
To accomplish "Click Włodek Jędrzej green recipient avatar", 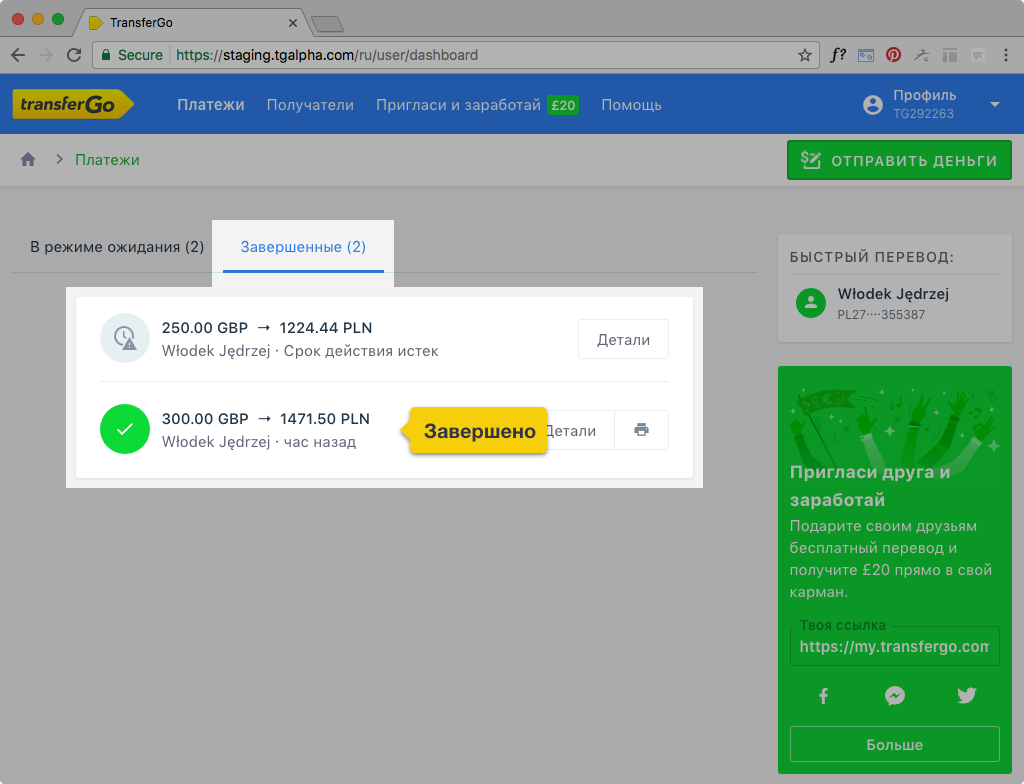I will click(x=811, y=303).
